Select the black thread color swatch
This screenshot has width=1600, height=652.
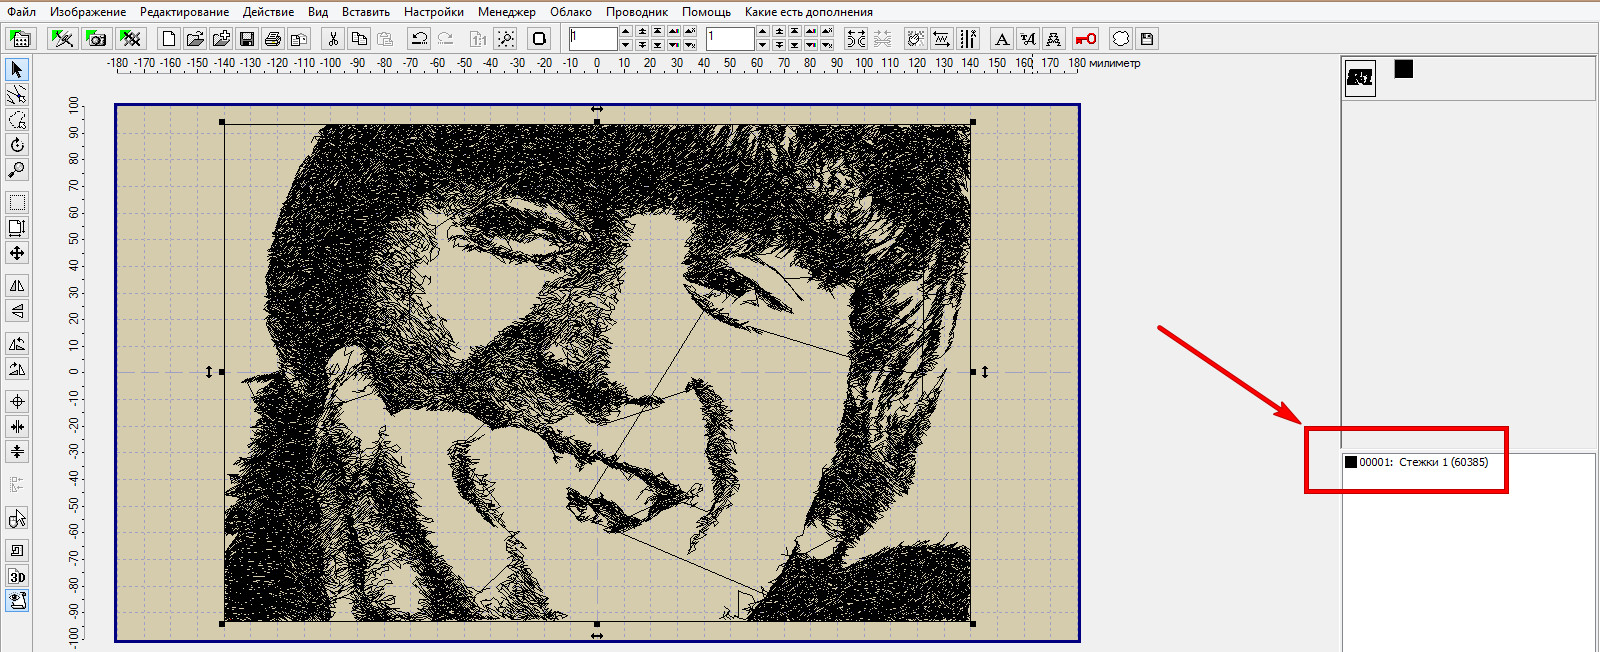tap(1404, 69)
